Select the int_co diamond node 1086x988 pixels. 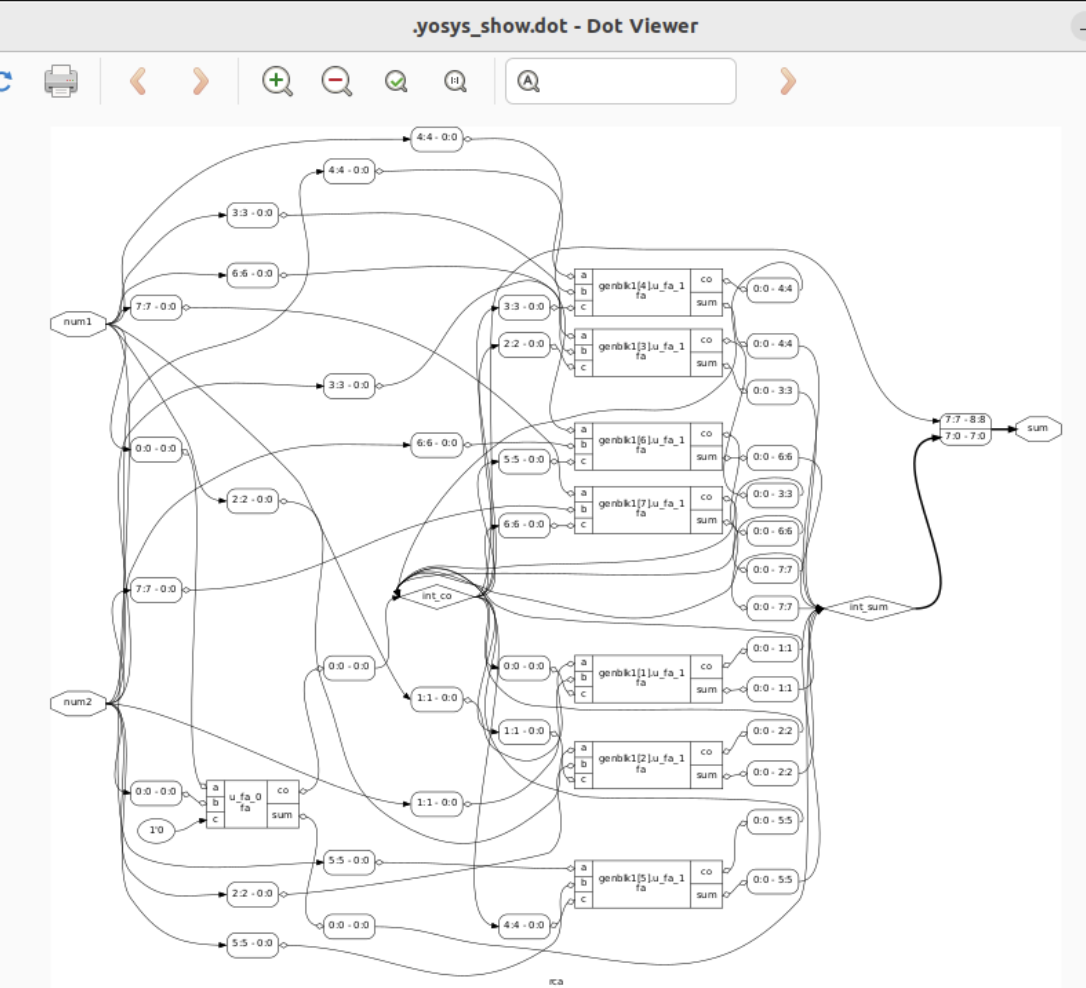pos(437,597)
